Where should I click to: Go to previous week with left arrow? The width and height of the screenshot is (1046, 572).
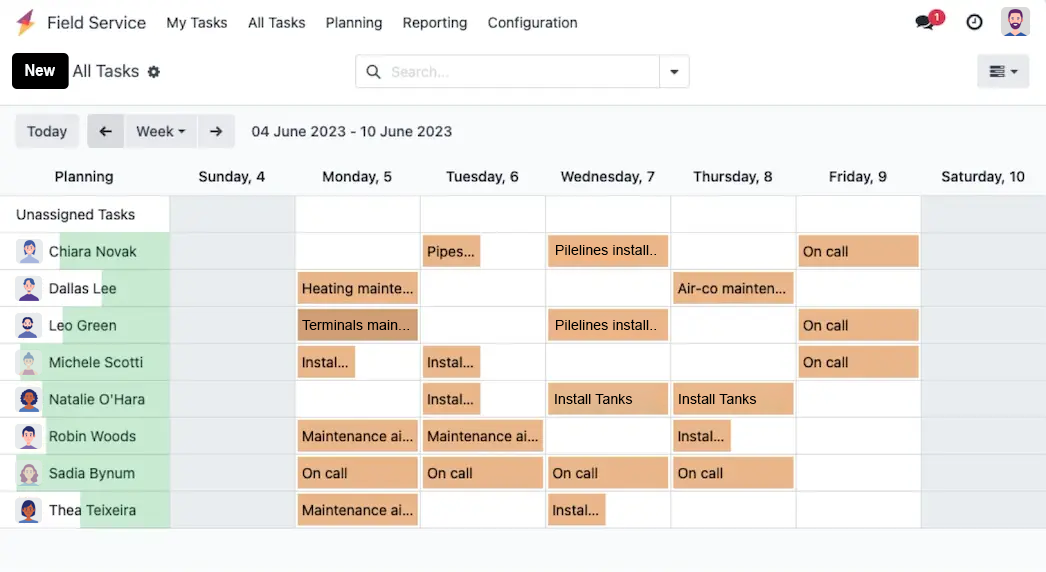105,131
